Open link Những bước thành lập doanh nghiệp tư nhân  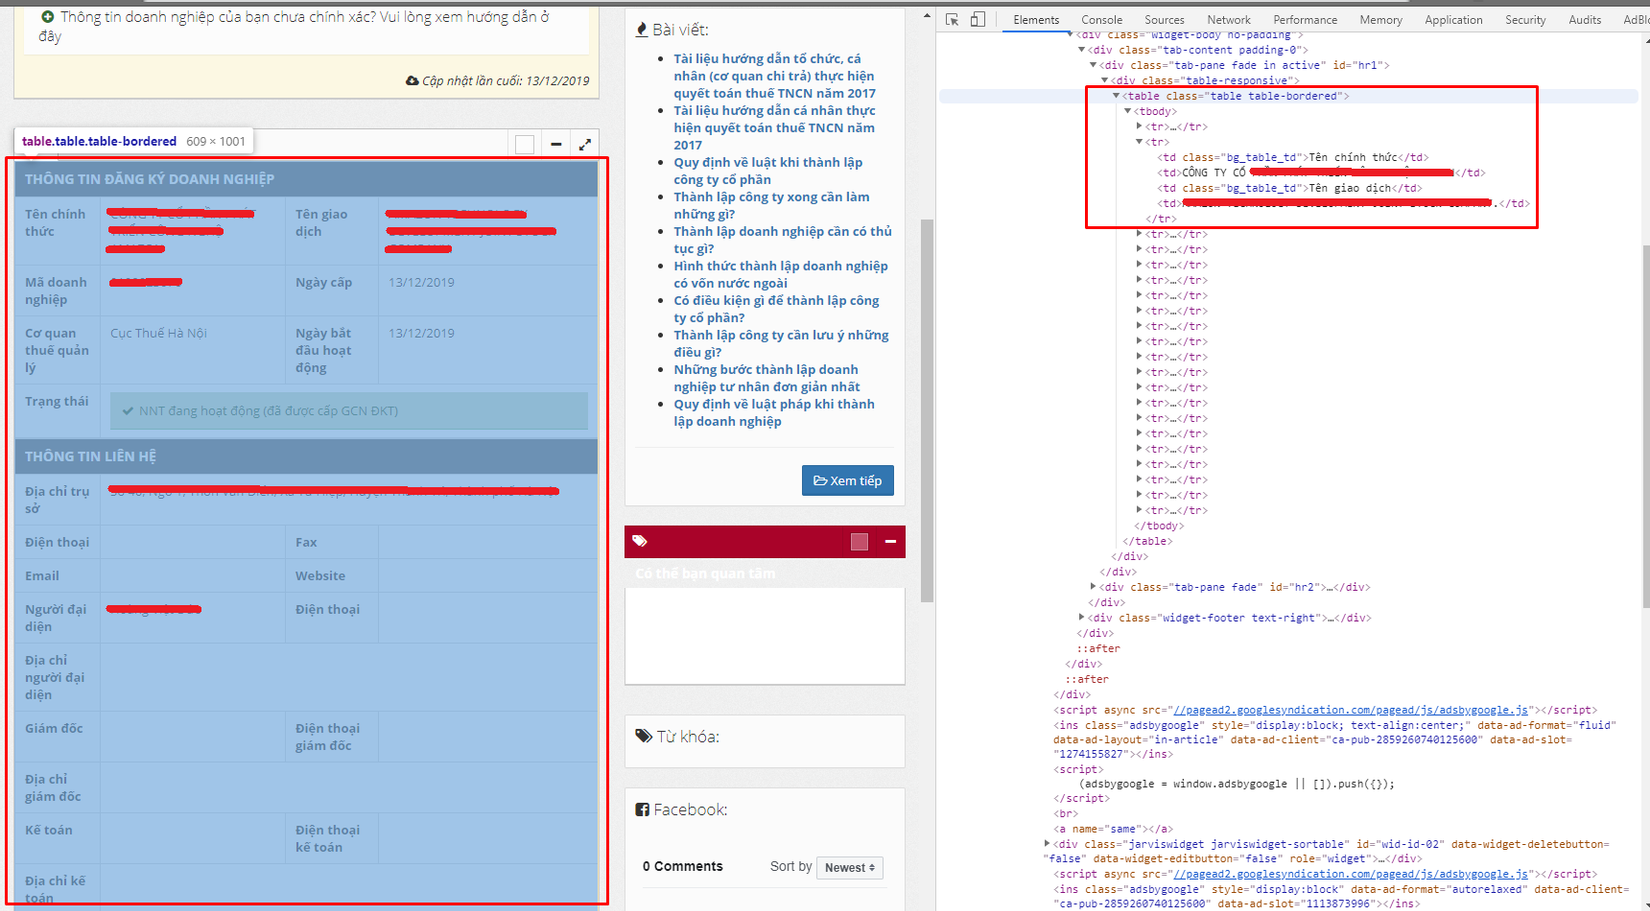[x=766, y=378]
